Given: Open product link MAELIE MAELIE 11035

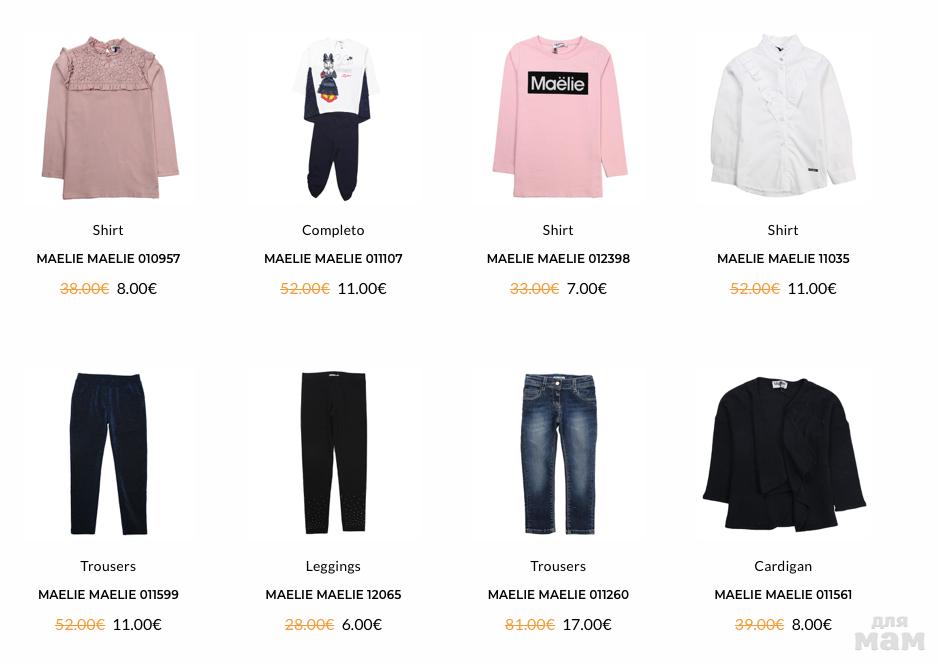Looking at the screenshot, I should pyautogui.click(x=783, y=258).
